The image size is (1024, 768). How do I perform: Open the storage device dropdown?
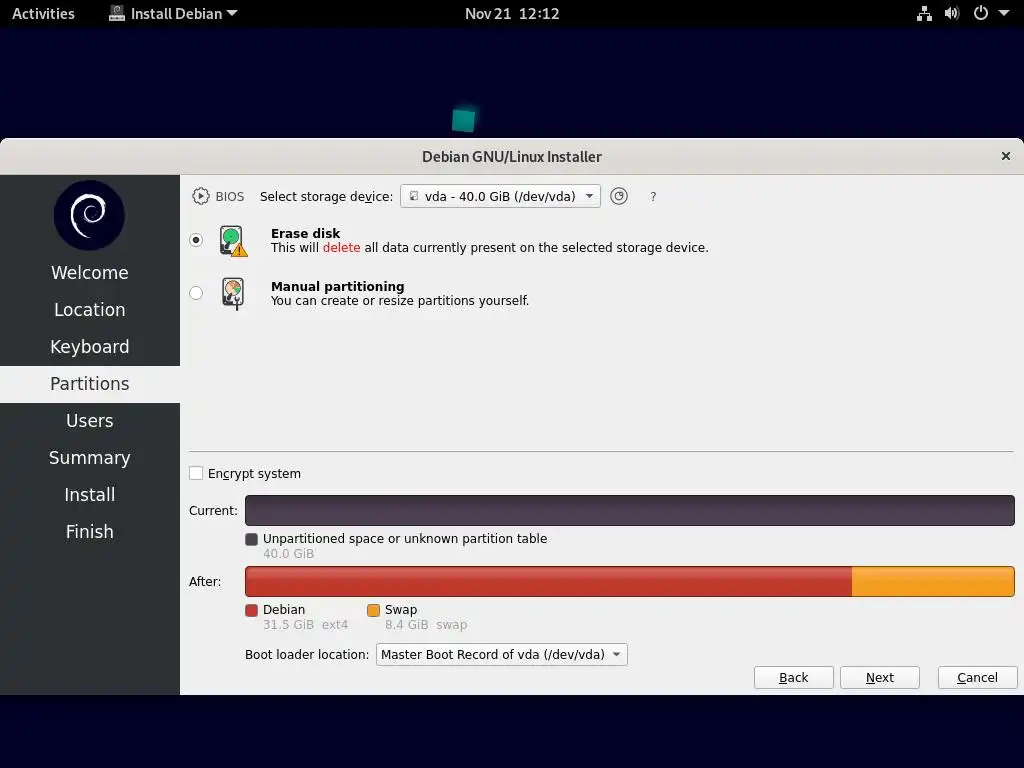coord(500,196)
